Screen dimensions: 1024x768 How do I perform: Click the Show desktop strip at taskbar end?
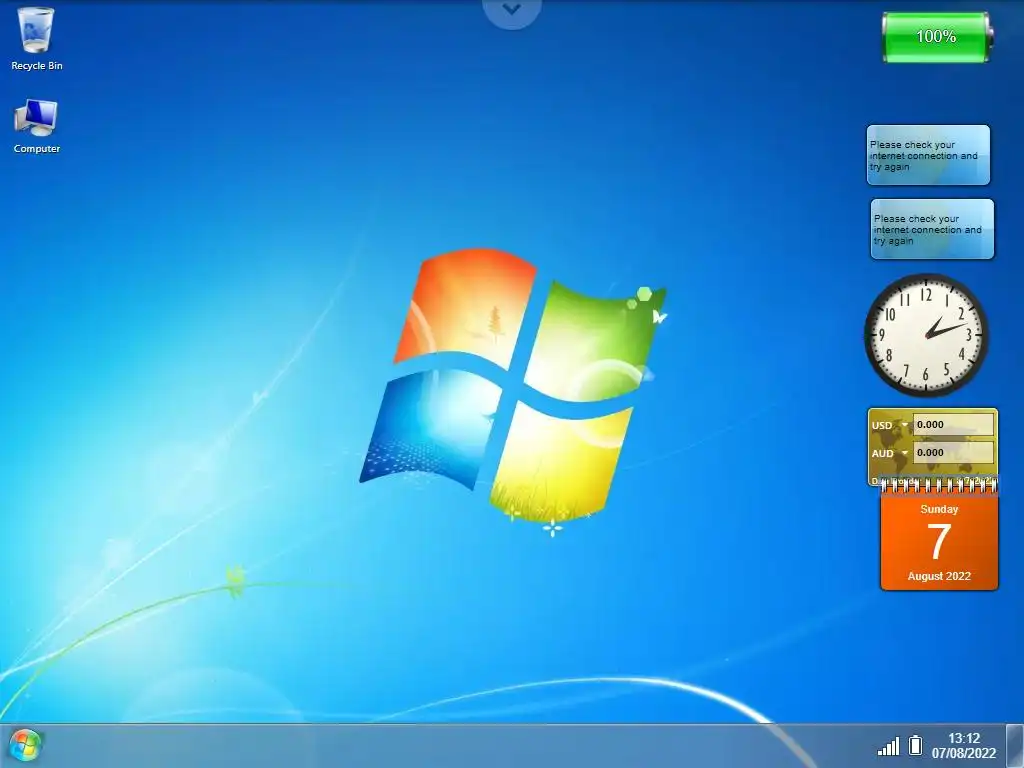(x=1014, y=746)
